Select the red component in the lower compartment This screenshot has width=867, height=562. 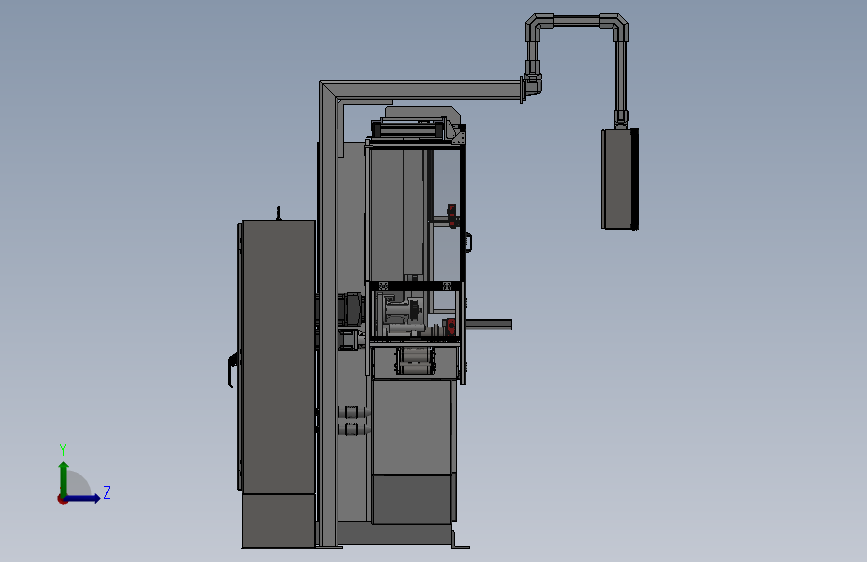(x=451, y=326)
